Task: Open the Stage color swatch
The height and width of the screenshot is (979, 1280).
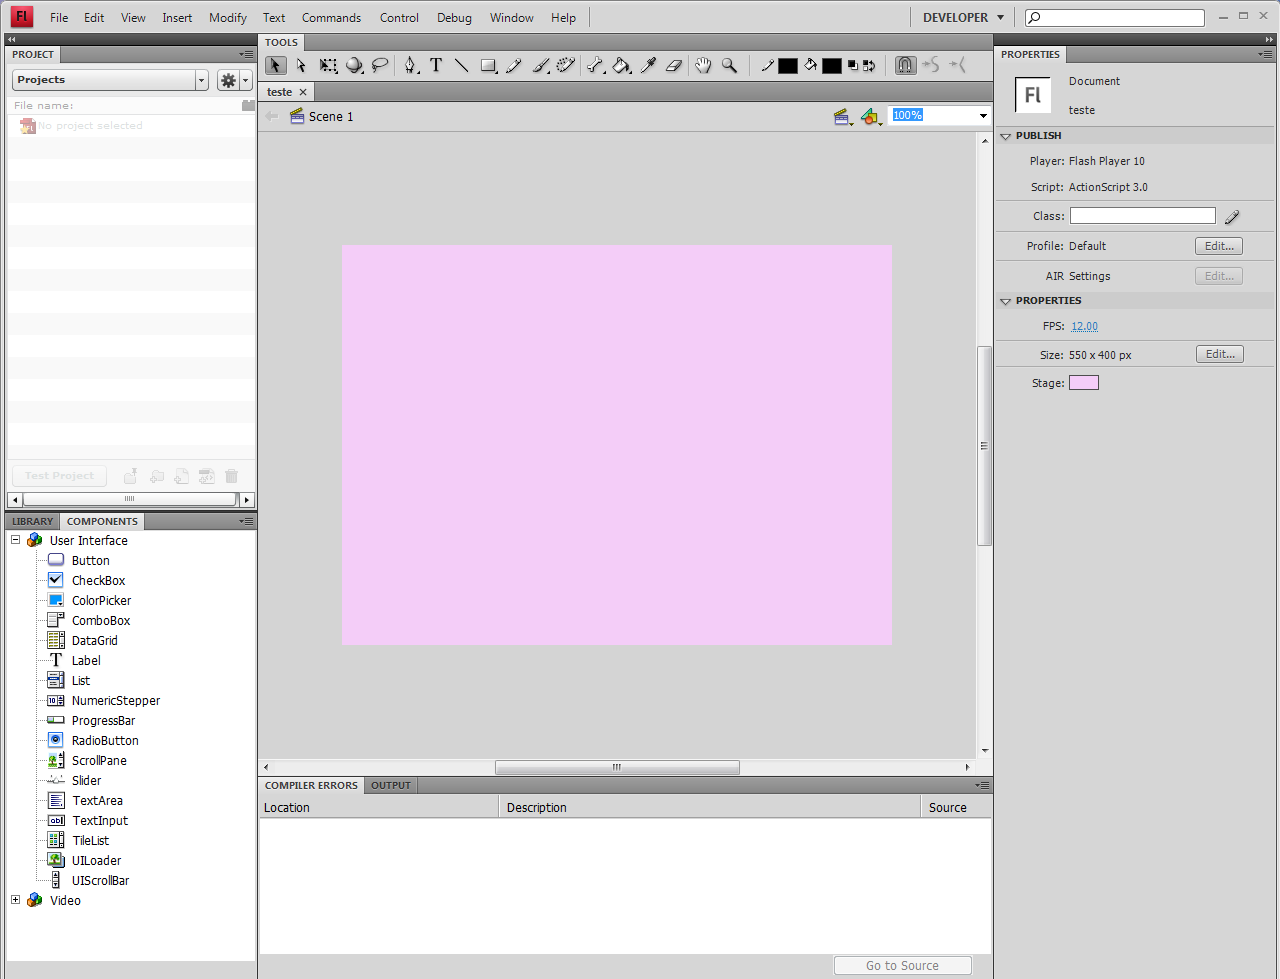Action: coord(1083,383)
